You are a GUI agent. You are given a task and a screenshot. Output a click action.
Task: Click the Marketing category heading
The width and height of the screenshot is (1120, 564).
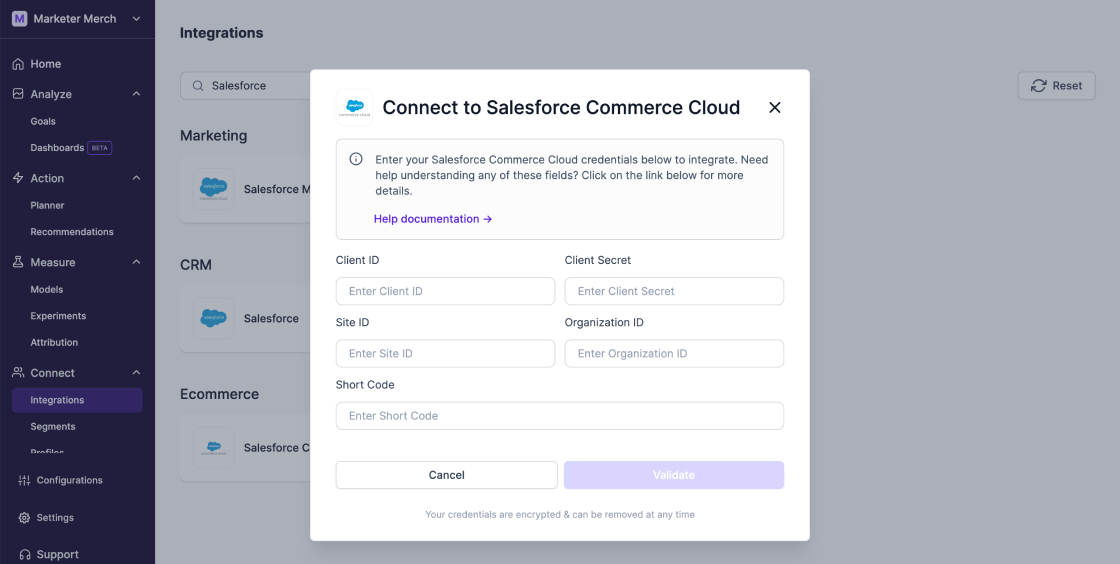tap(214, 136)
